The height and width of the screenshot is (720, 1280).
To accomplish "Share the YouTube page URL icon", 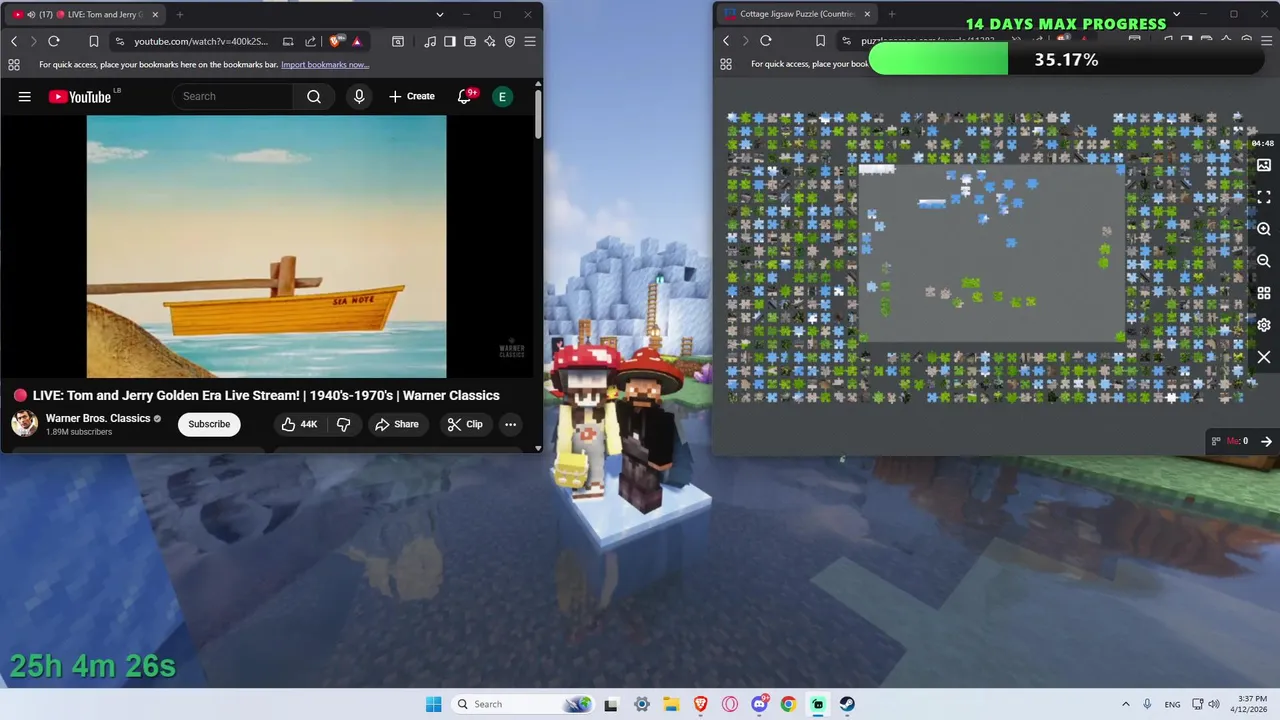I will pyautogui.click(x=310, y=41).
